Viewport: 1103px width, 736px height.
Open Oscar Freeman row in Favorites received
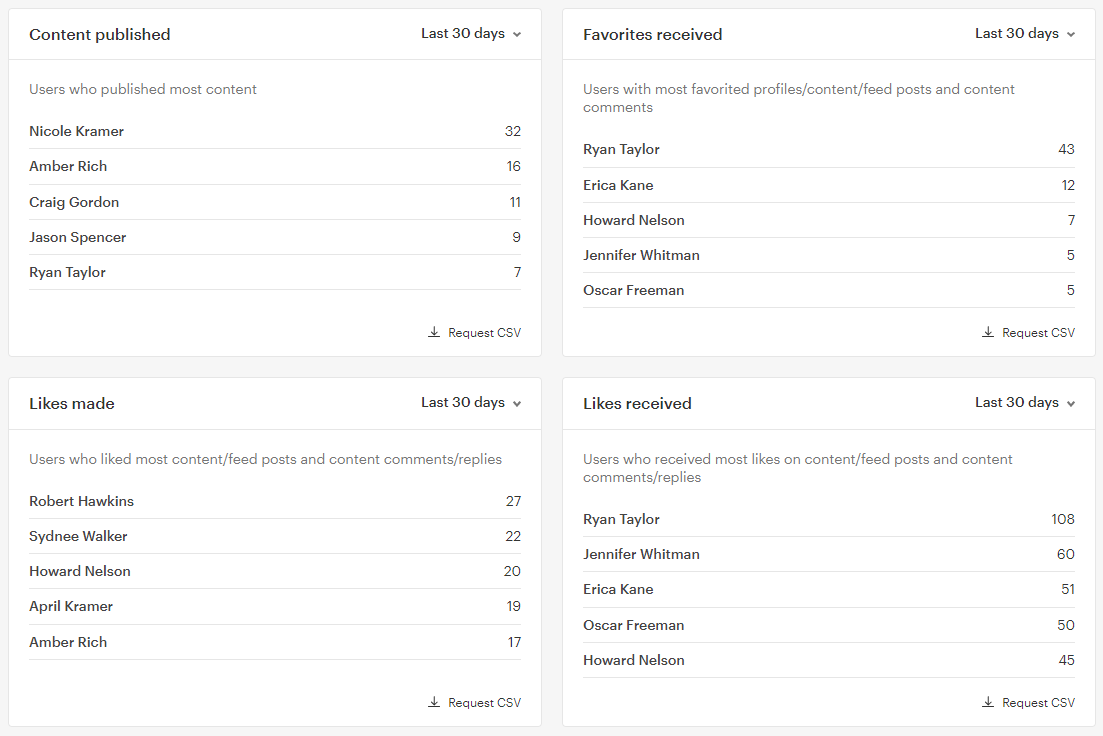(x=829, y=291)
